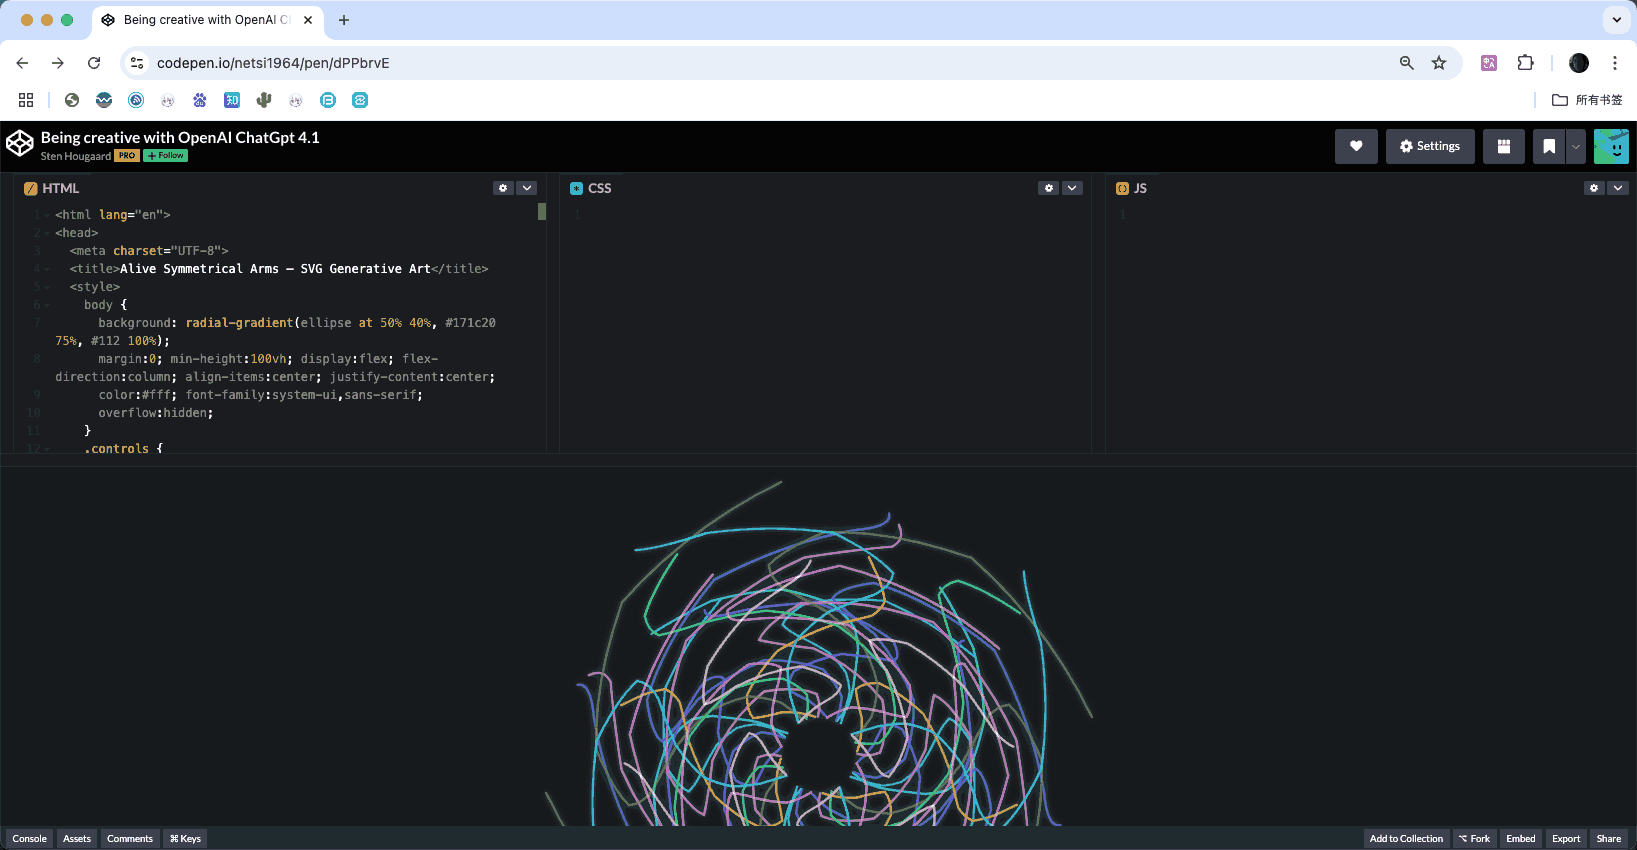The width and height of the screenshot is (1637, 850).
Task: Open the Console panel
Action: (30, 838)
